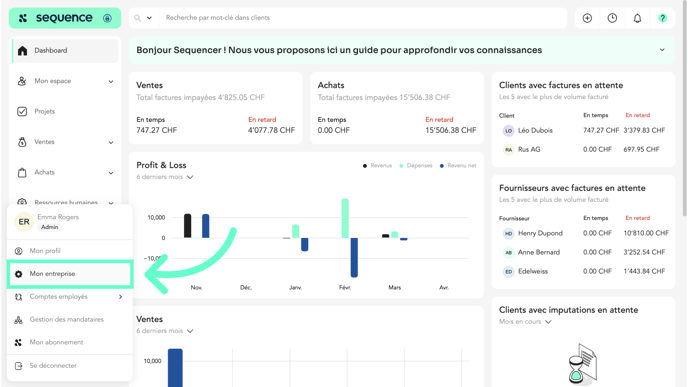The width and height of the screenshot is (688, 387).
Task: Click the Mon abonnement icon
Action: 18,343
